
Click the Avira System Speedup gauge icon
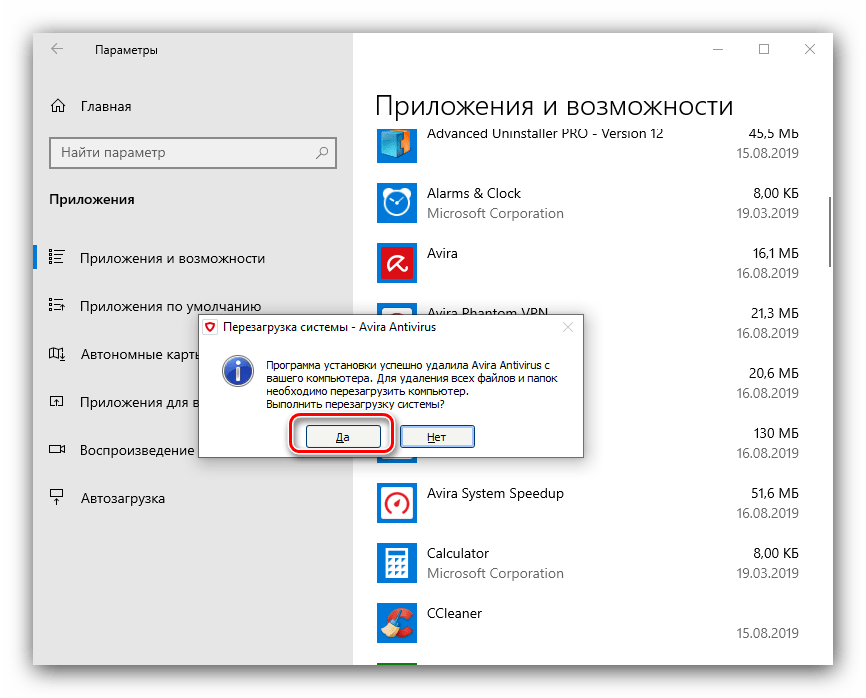pos(396,503)
